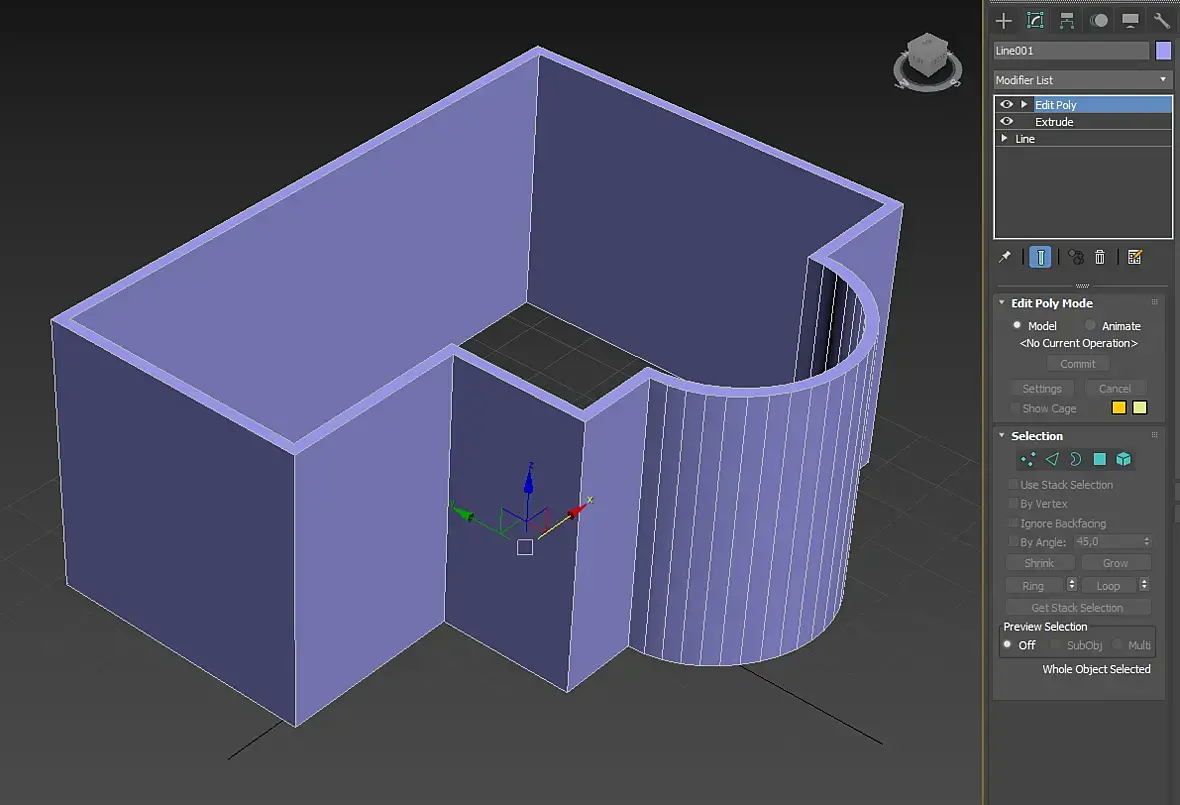The image size is (1180, 805).
Task: Click the By Angle spinner arrows
Action: (1147, 542)
